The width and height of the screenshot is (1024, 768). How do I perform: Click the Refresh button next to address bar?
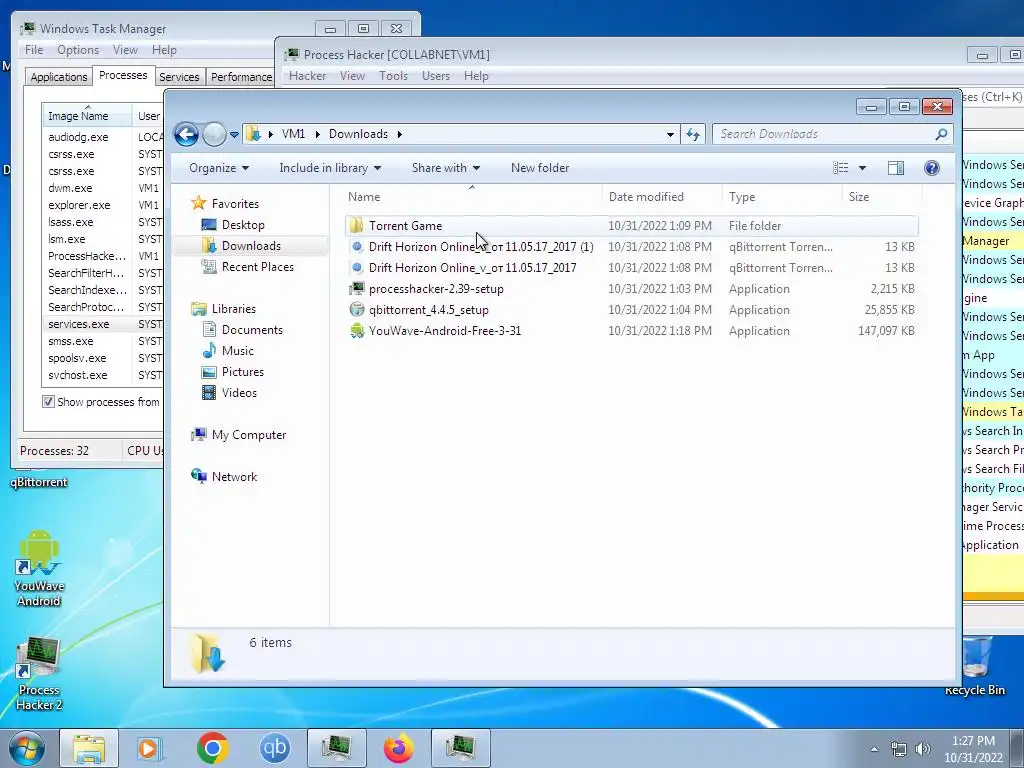693,135
